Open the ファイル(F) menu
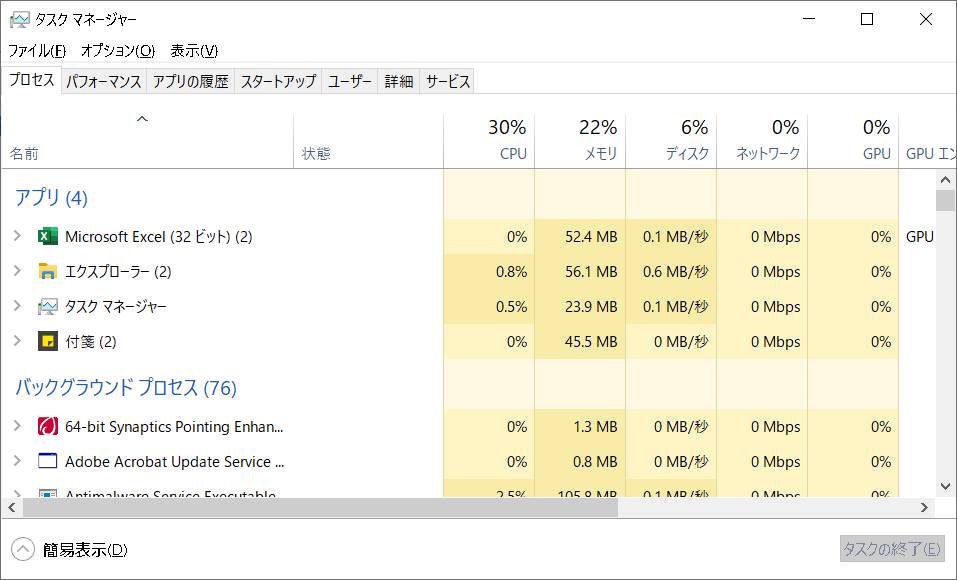The image size is (957, 580). pos(37,51)
